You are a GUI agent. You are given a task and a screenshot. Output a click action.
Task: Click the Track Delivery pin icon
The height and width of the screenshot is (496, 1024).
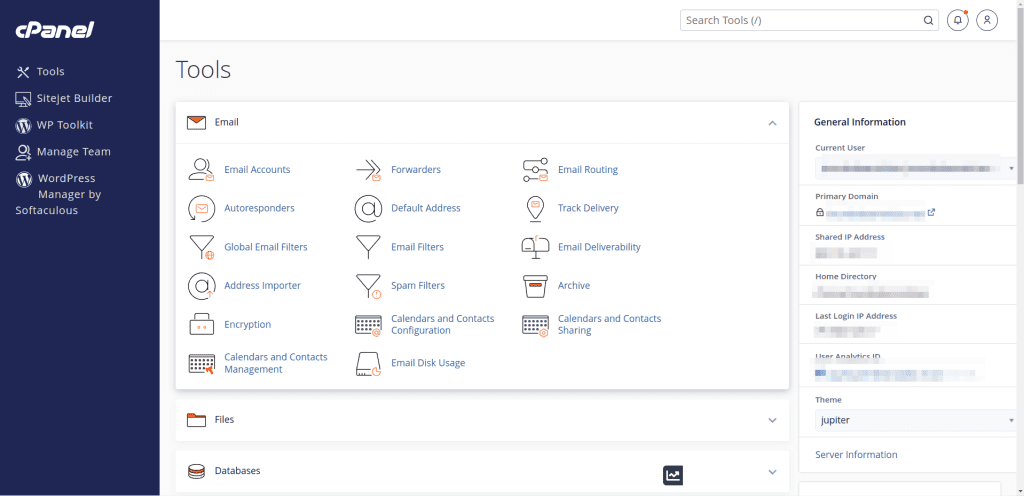click(x=536, y=208)
